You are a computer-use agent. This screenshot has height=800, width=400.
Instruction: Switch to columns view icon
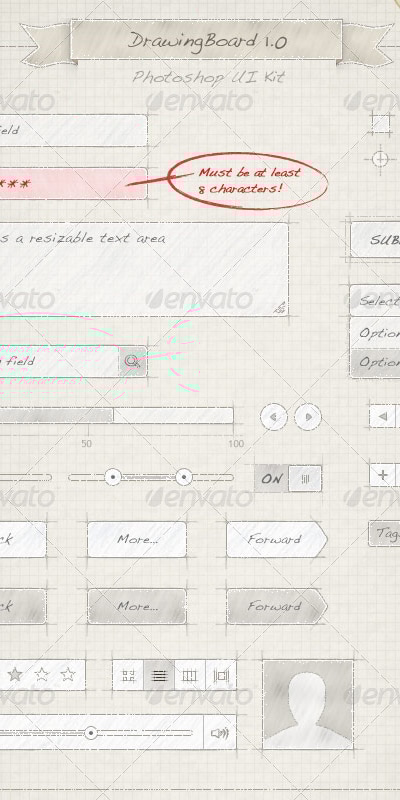190,676
